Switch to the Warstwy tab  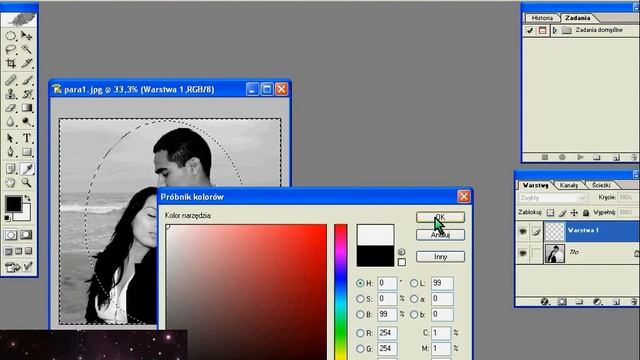535,185
